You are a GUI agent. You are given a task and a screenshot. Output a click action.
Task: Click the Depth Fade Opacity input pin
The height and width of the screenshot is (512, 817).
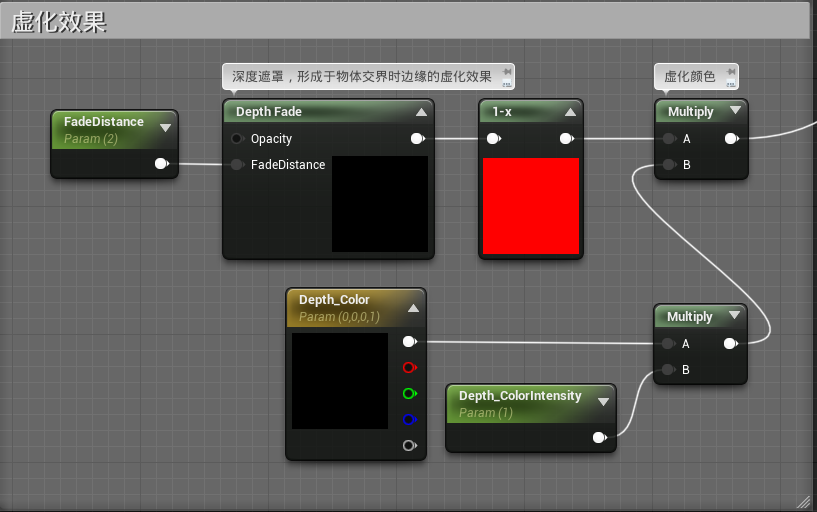(x=237, y=139)
